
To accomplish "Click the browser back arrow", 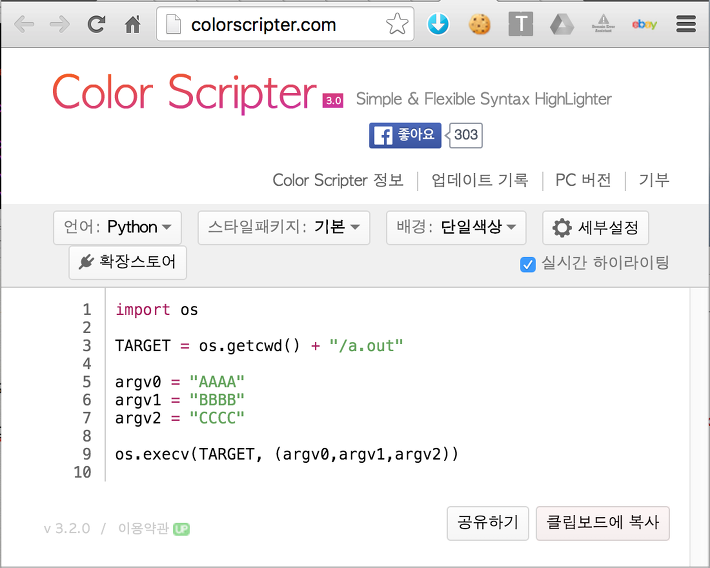I will pos(24,24).
